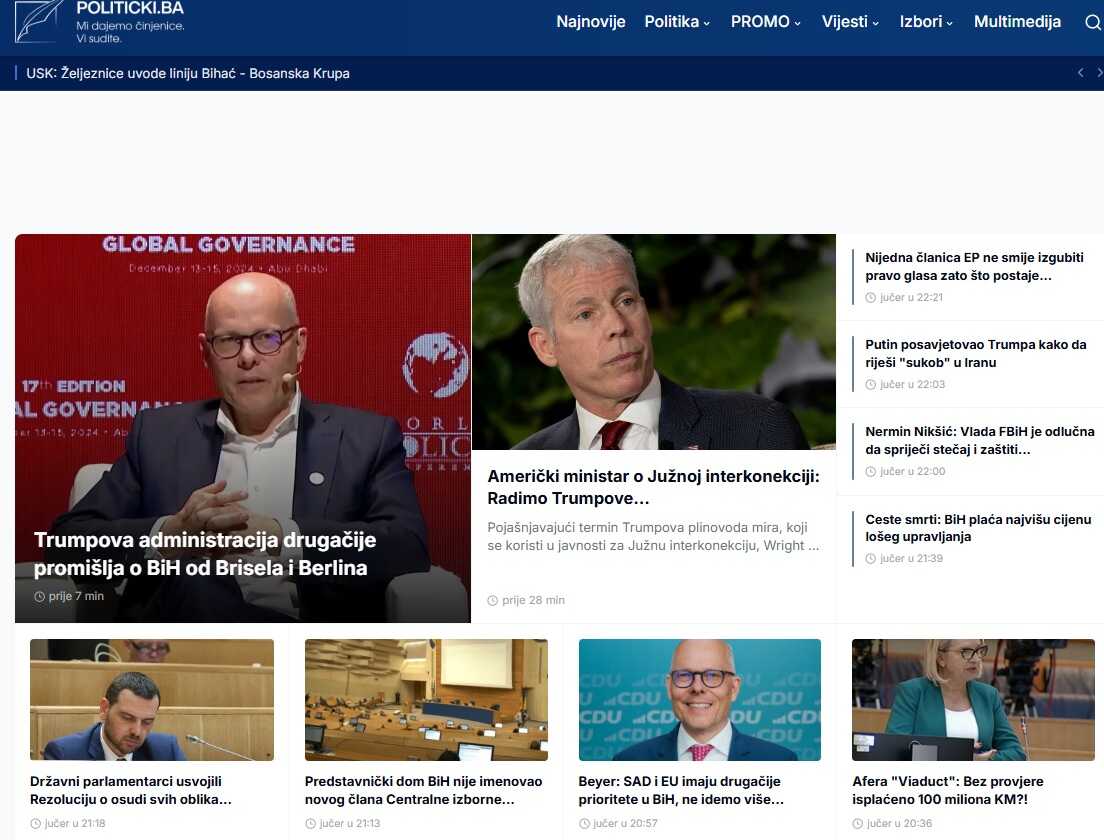Open ticker headline about Željeznice Bihać line
1104x840 pixels.
point(188,73)
